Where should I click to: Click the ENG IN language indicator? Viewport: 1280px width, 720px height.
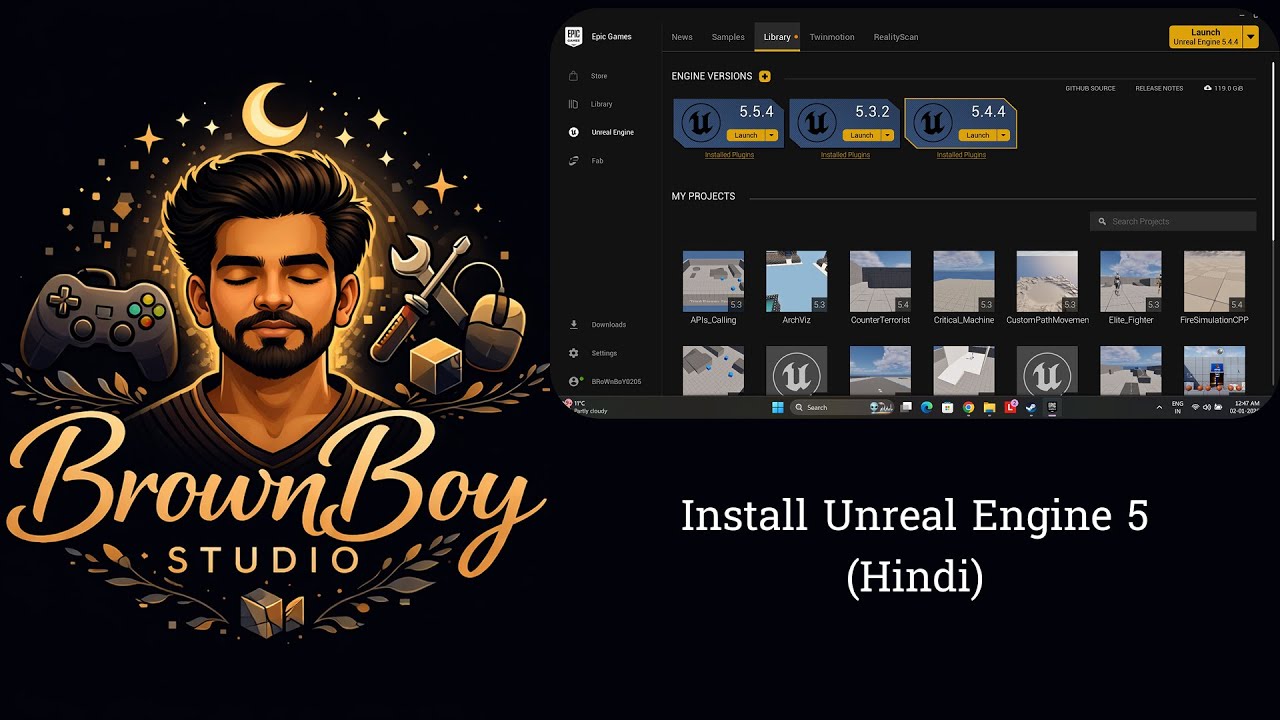pos(1177,407)
